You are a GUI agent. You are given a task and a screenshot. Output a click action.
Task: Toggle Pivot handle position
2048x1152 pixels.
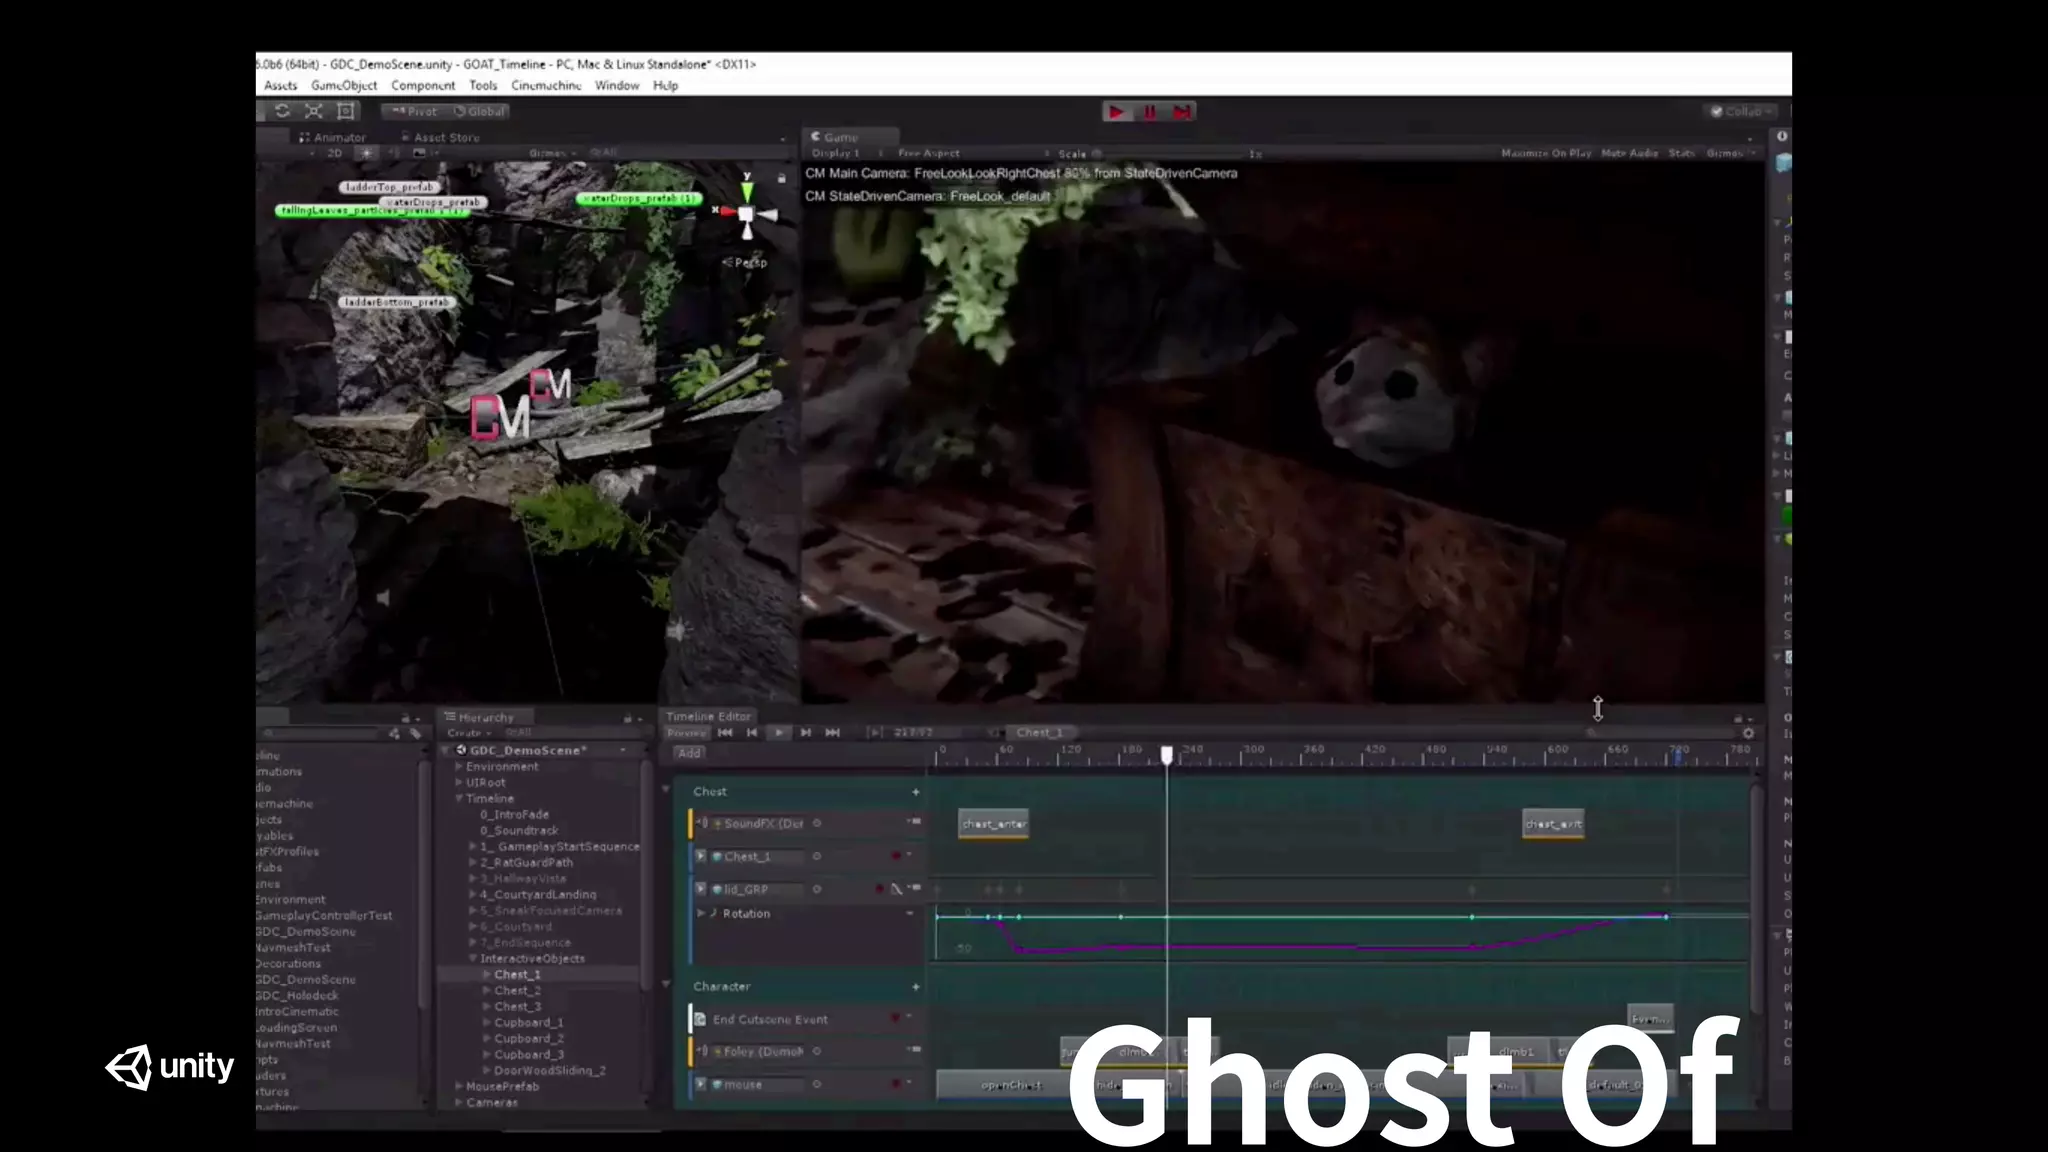click(x=414, y=111)
